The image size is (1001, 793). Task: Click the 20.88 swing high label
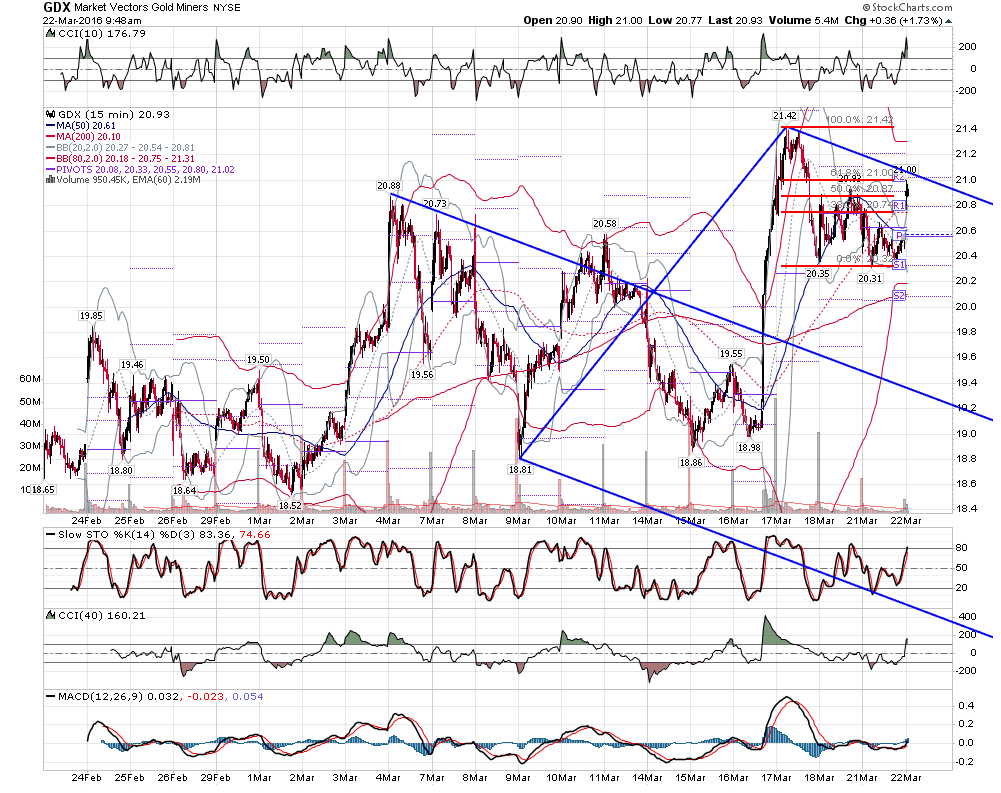pyautogui.click(x=389, y=186)
